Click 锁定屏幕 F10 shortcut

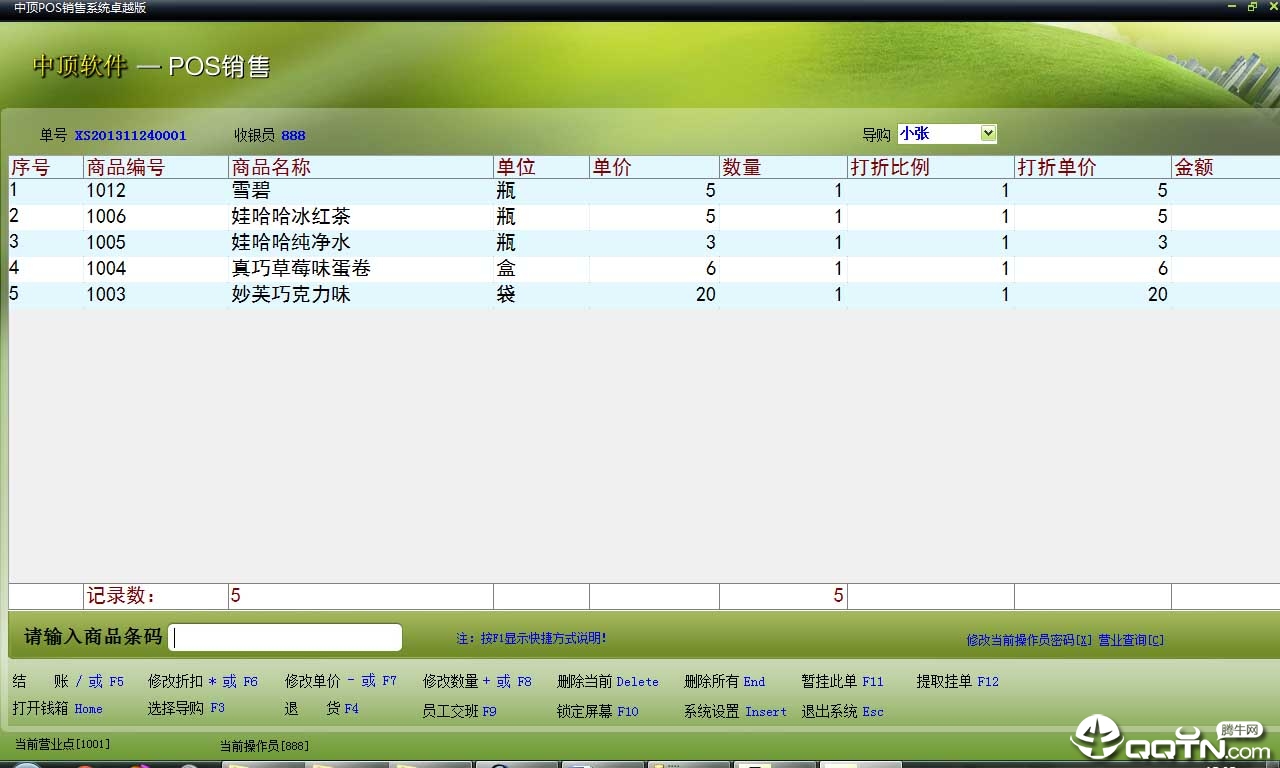[x=597, y=712]
